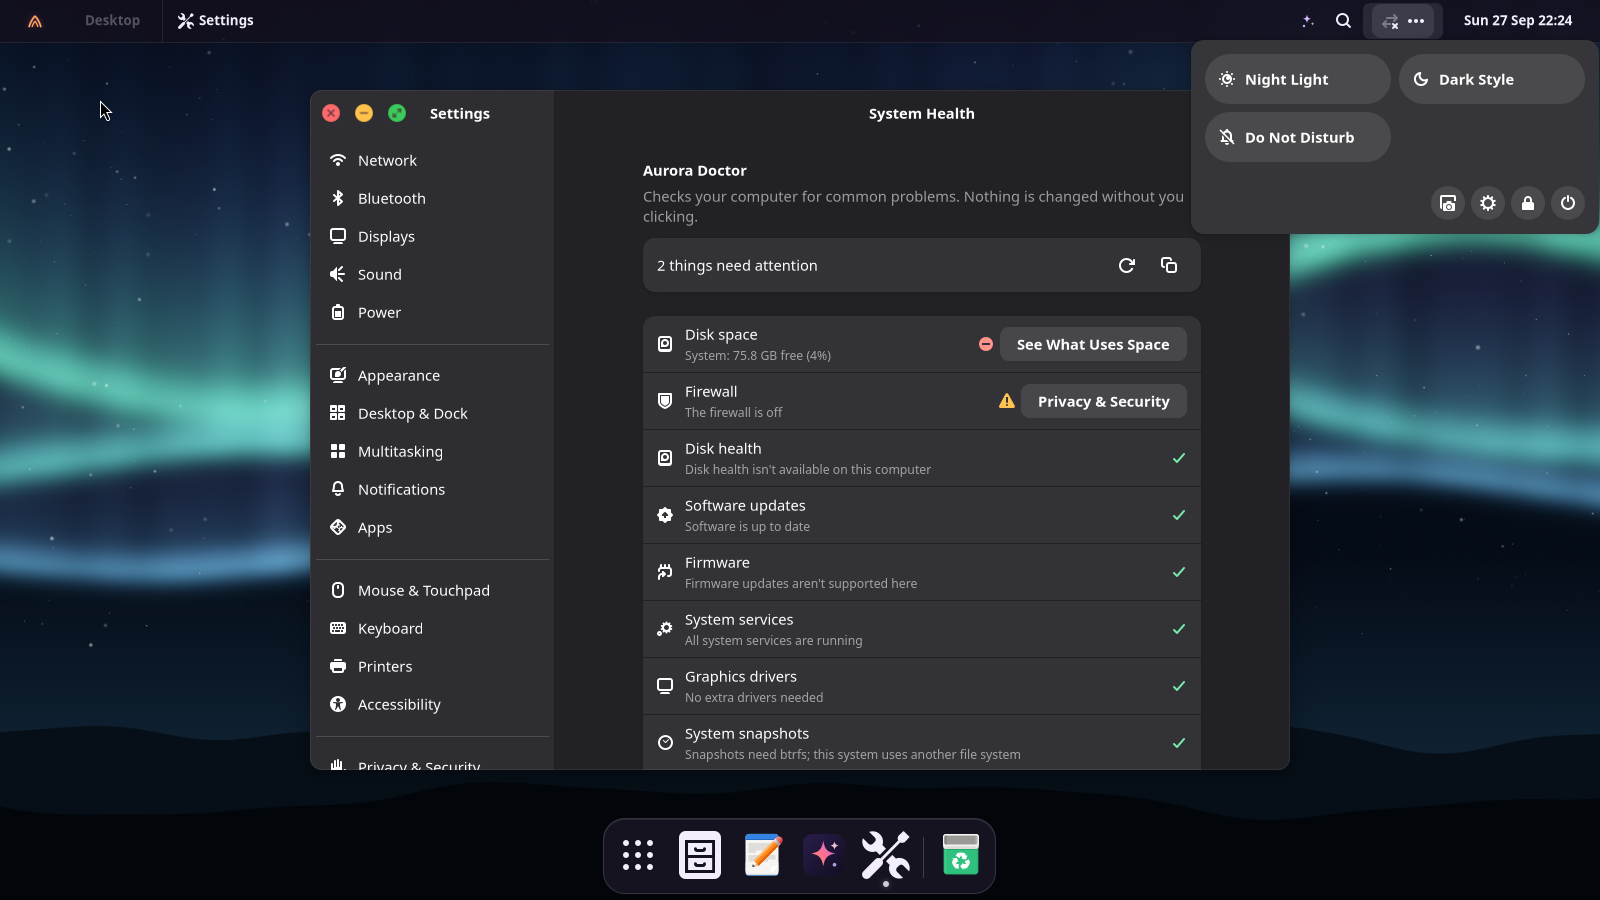
Task: Open the power off menu
Action: click(1568, 203)
